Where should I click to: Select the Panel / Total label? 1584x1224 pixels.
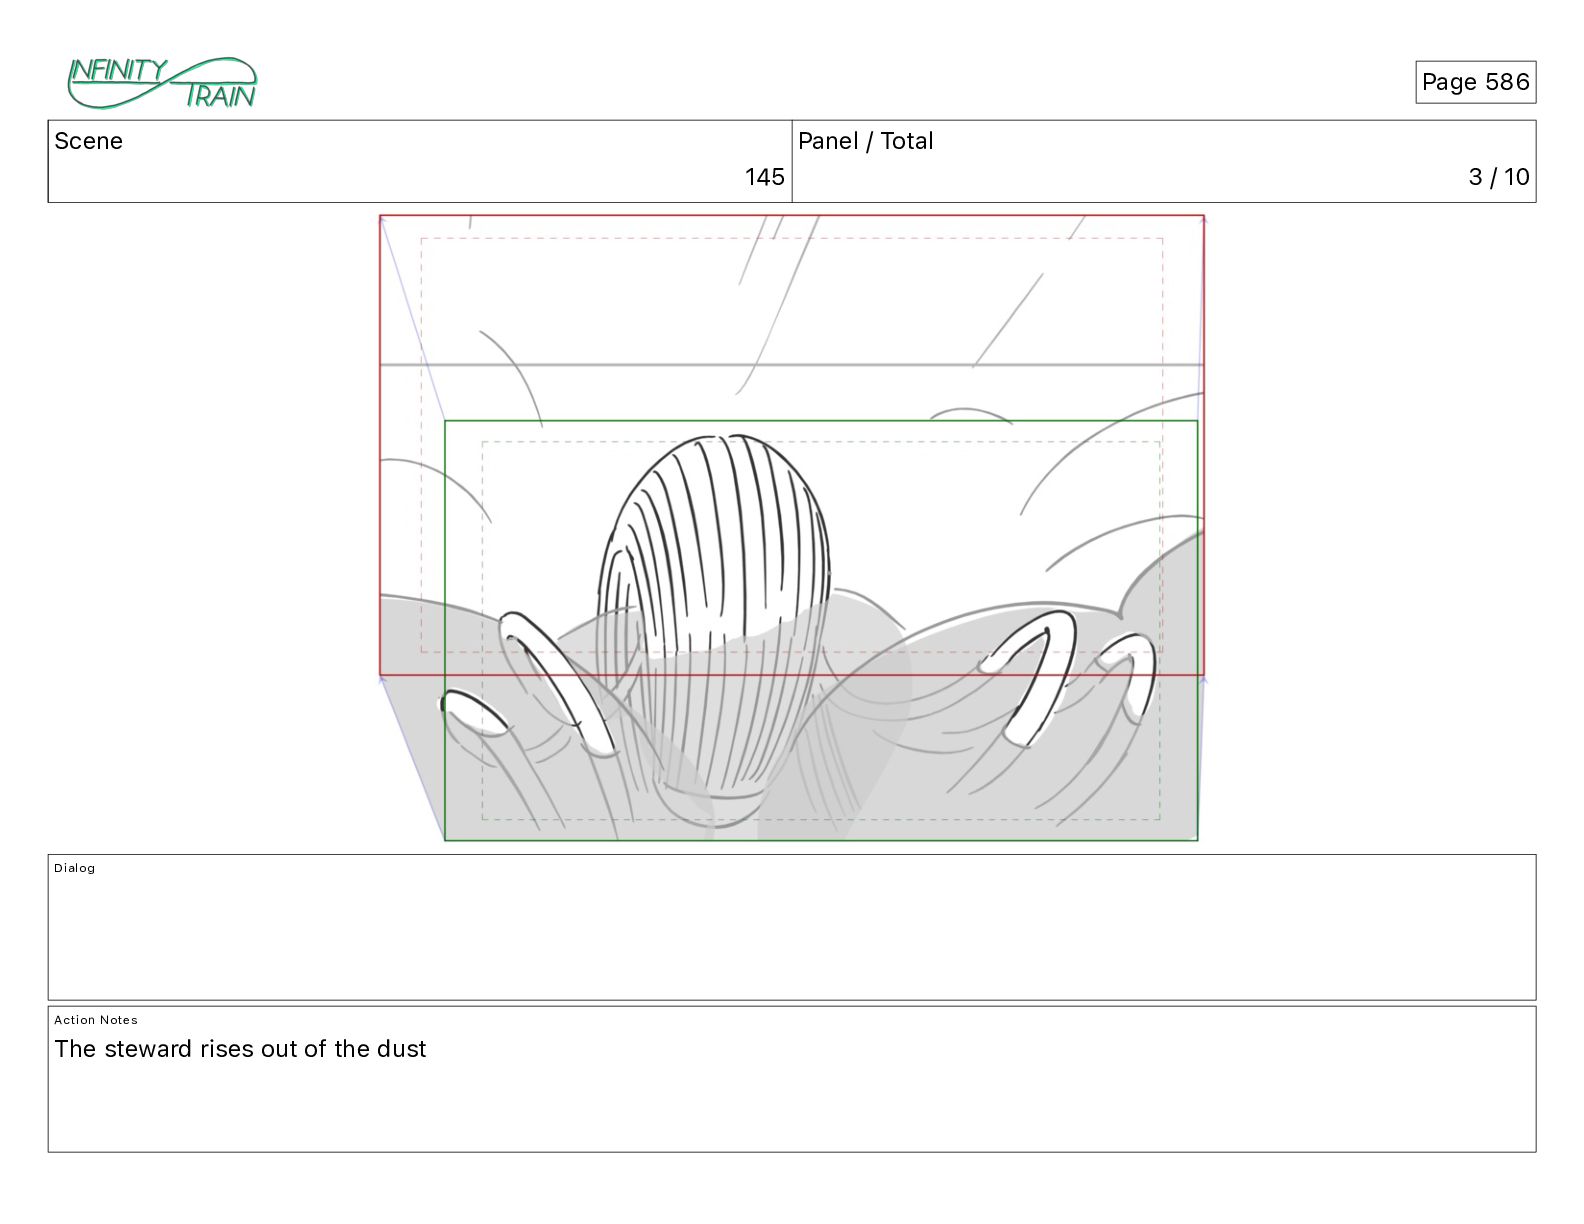[x=866, y=141]
